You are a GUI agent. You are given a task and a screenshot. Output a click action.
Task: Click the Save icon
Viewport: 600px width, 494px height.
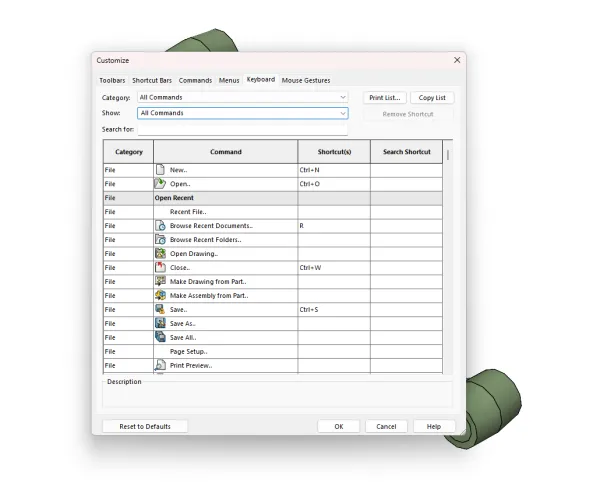160,309
